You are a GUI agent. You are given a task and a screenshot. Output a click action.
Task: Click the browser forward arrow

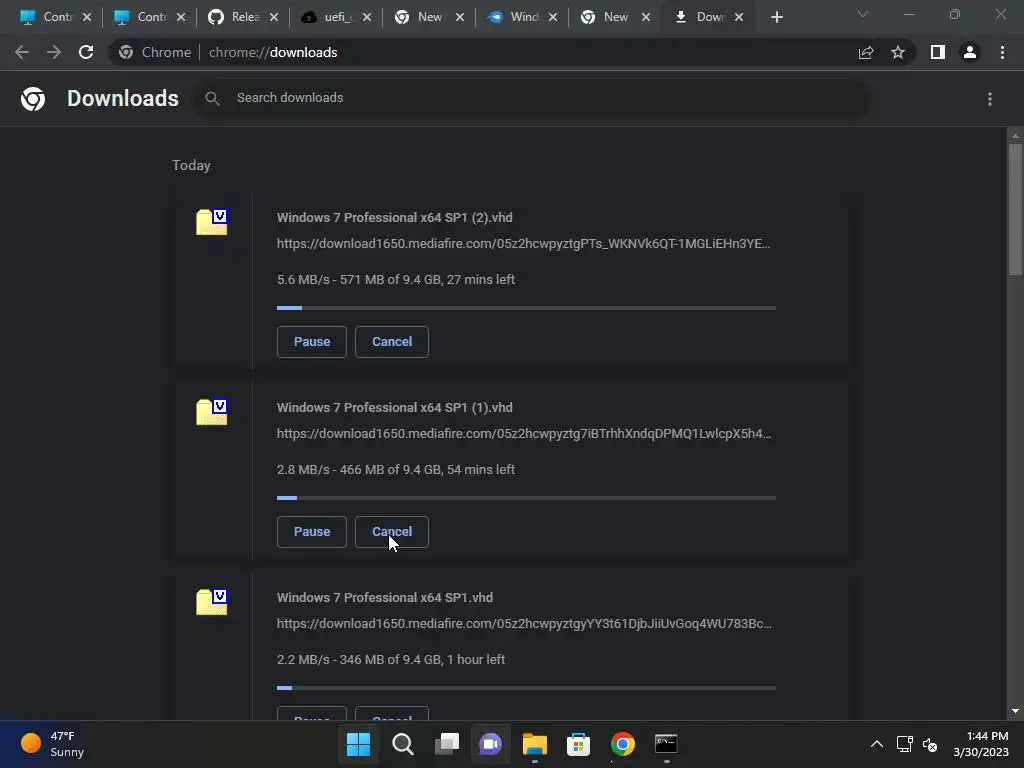coord(54,52)
